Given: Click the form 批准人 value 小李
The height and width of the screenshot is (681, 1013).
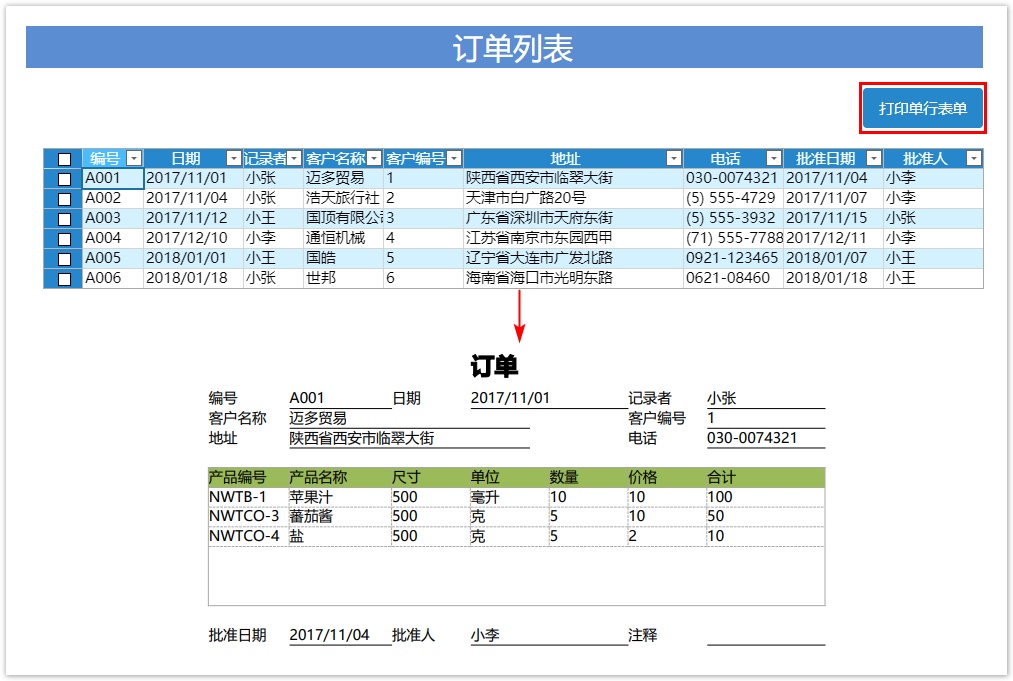Looking at the screenshot, I should coord(548,636).
